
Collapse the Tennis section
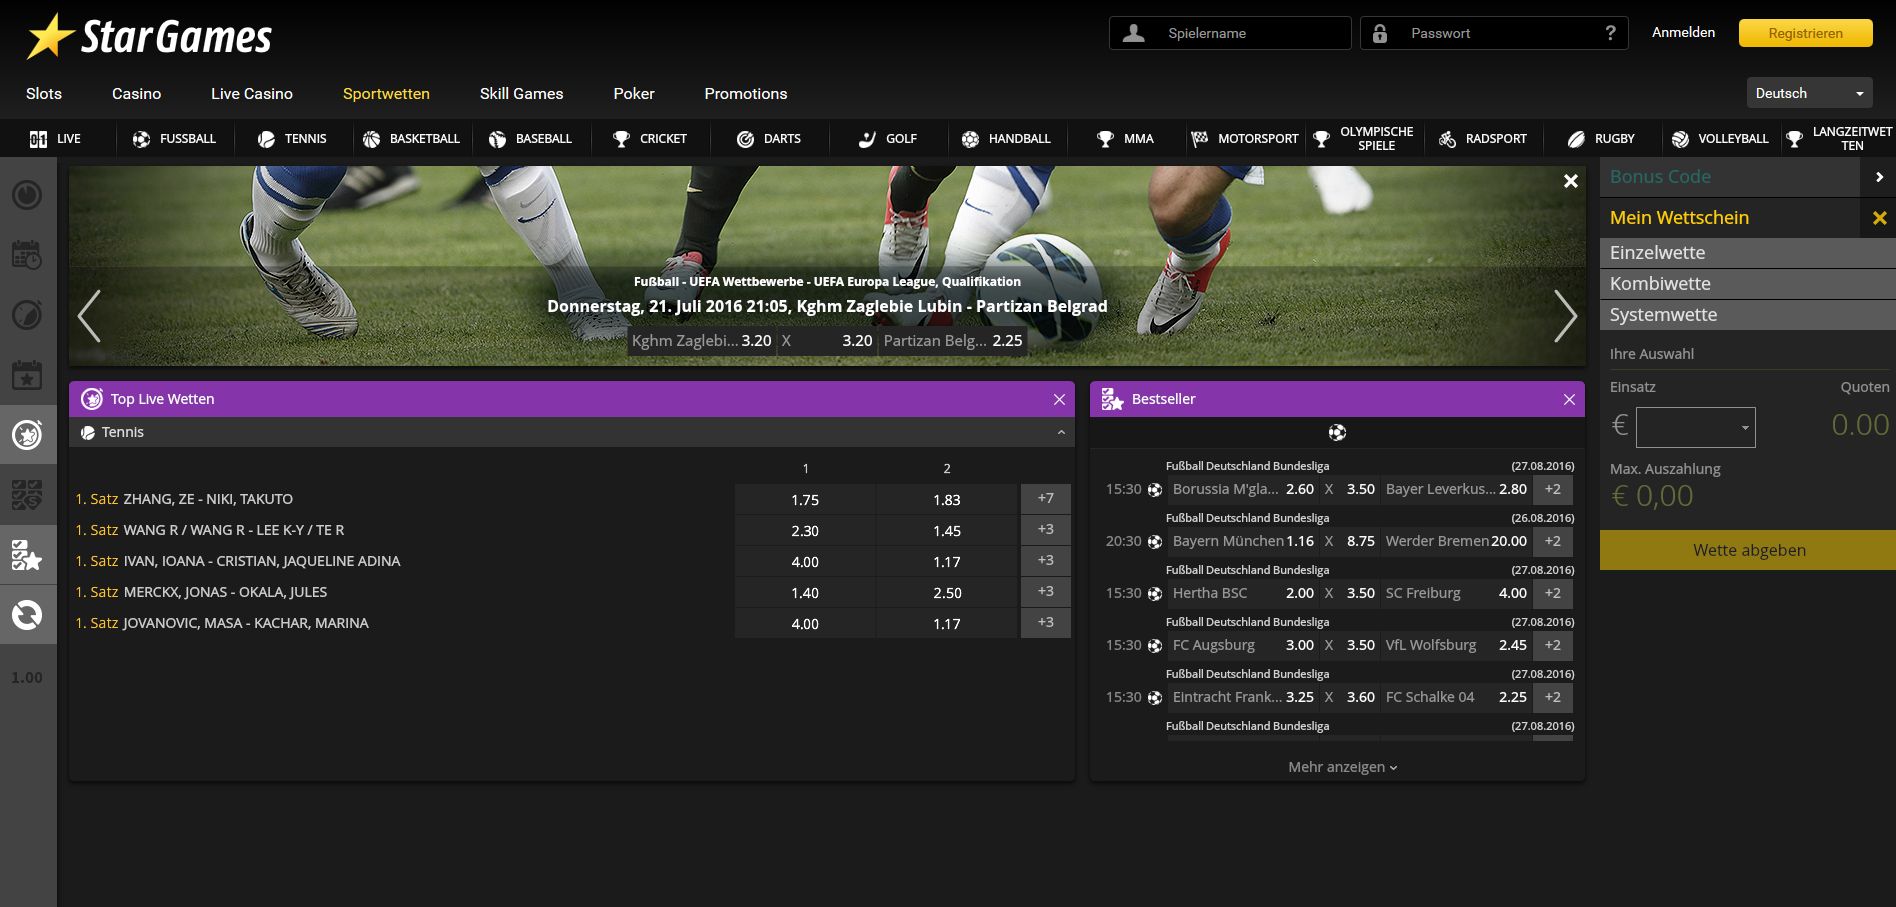tap(1061, 432)
